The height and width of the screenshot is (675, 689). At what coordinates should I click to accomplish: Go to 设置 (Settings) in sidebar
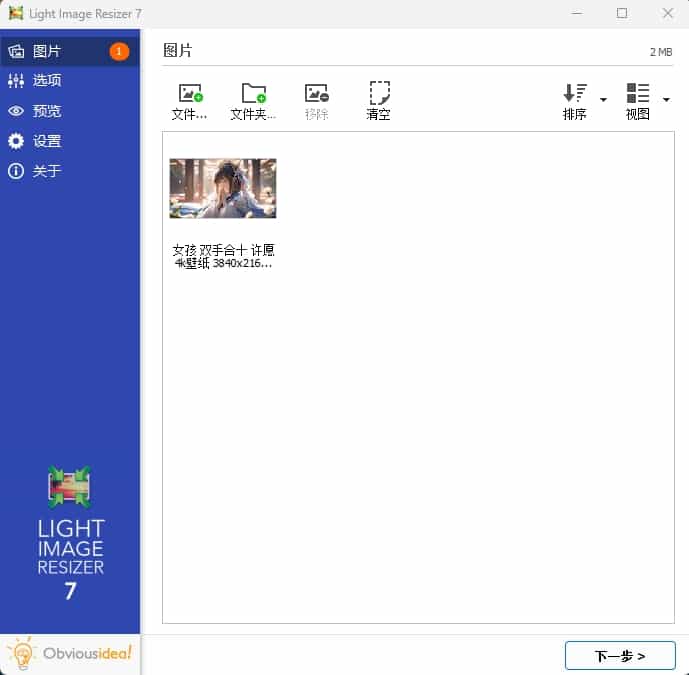(x=47, y=141)
